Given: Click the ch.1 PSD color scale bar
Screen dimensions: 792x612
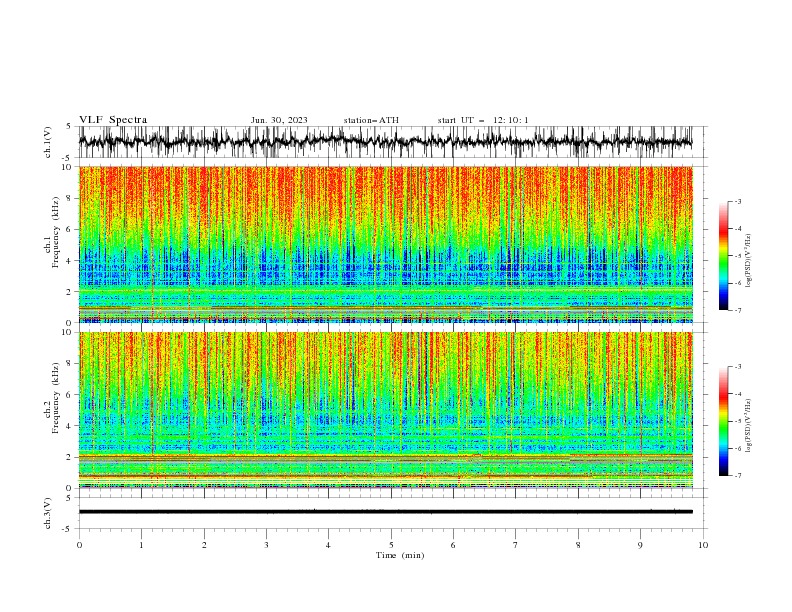Looking at the screenshot, I should coord(724,256).
